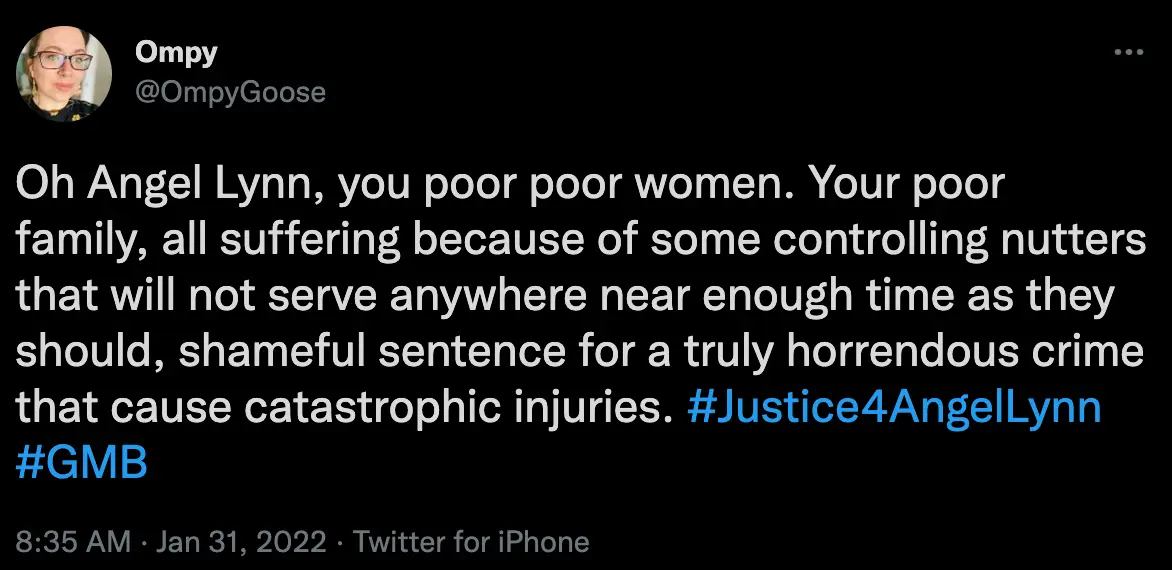Click the display name Ompy
This screenshot has width=1172, height=570.
coord(176,53)
